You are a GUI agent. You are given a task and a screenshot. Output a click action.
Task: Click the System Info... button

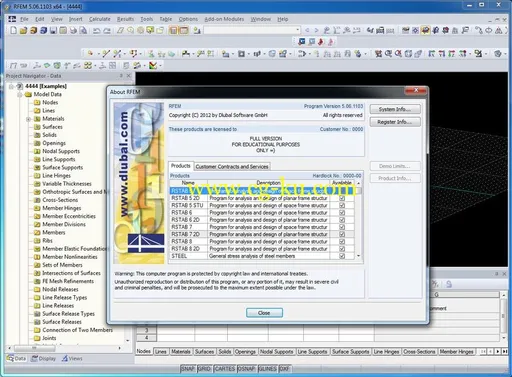click(x=395, y=109)
